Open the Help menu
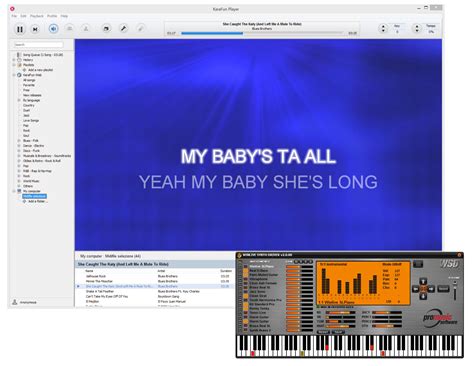The width and height of the screenshot is (474, 366). point(64,16)
